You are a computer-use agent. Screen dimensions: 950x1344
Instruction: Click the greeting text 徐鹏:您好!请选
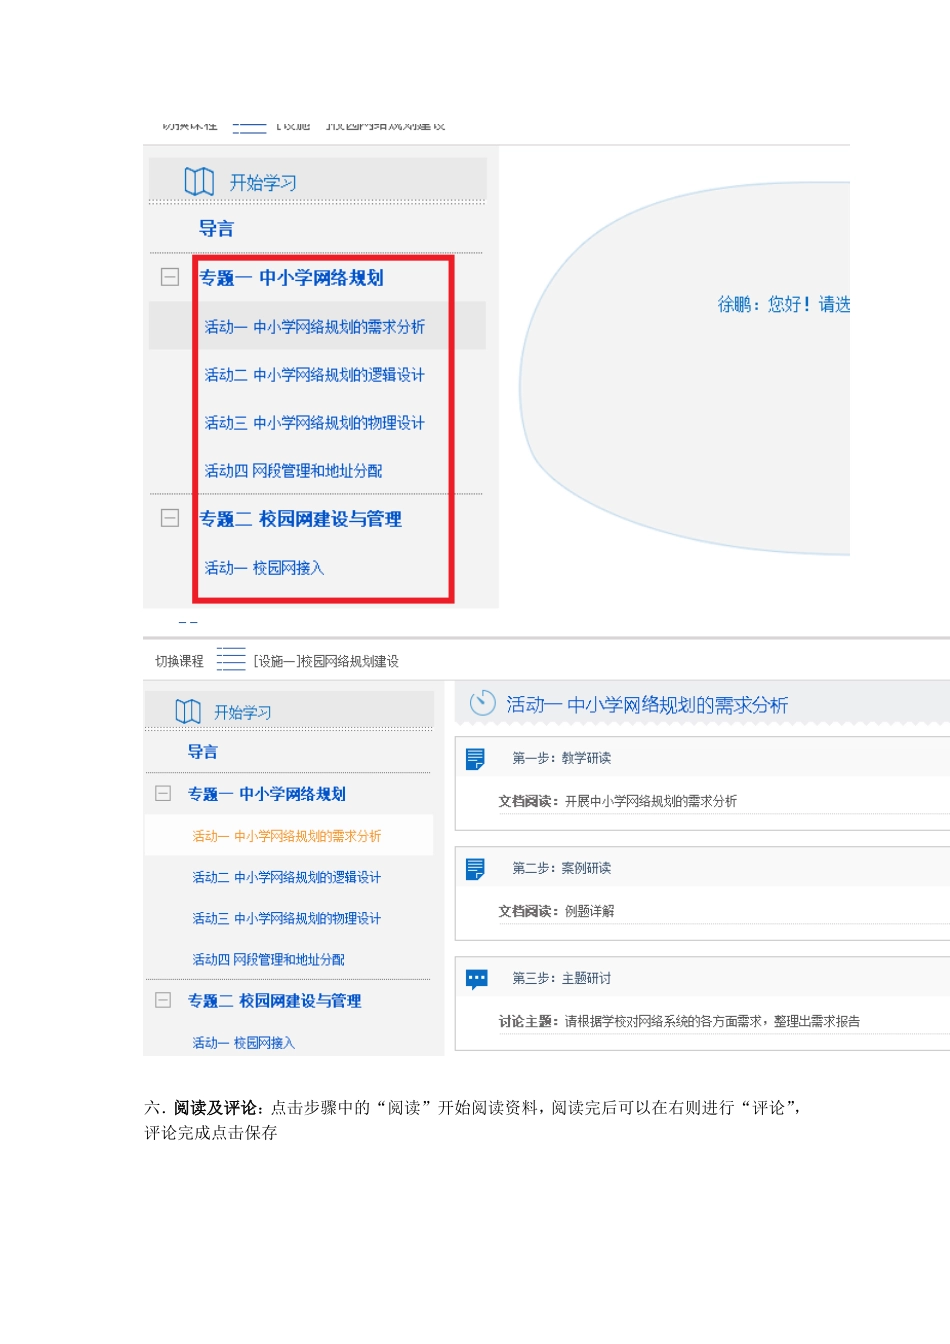click(784, 304)
